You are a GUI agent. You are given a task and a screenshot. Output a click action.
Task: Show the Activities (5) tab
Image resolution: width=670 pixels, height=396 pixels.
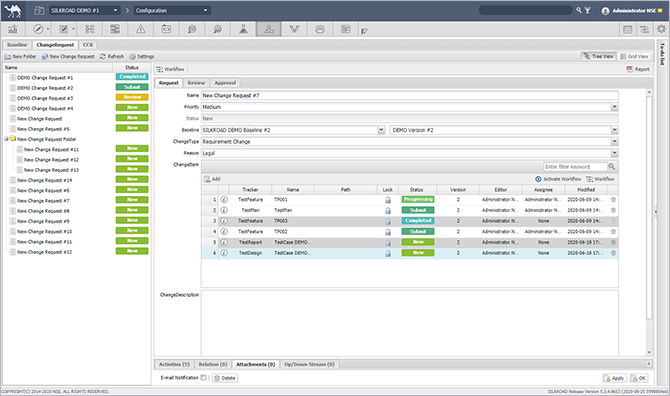point(174,364)
